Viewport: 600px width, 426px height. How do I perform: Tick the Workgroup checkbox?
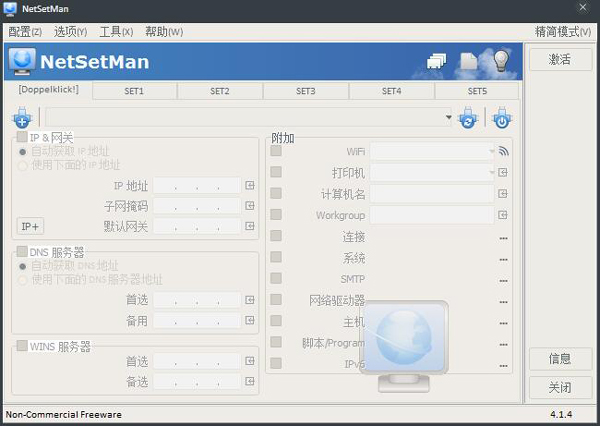tap(276, 214)
